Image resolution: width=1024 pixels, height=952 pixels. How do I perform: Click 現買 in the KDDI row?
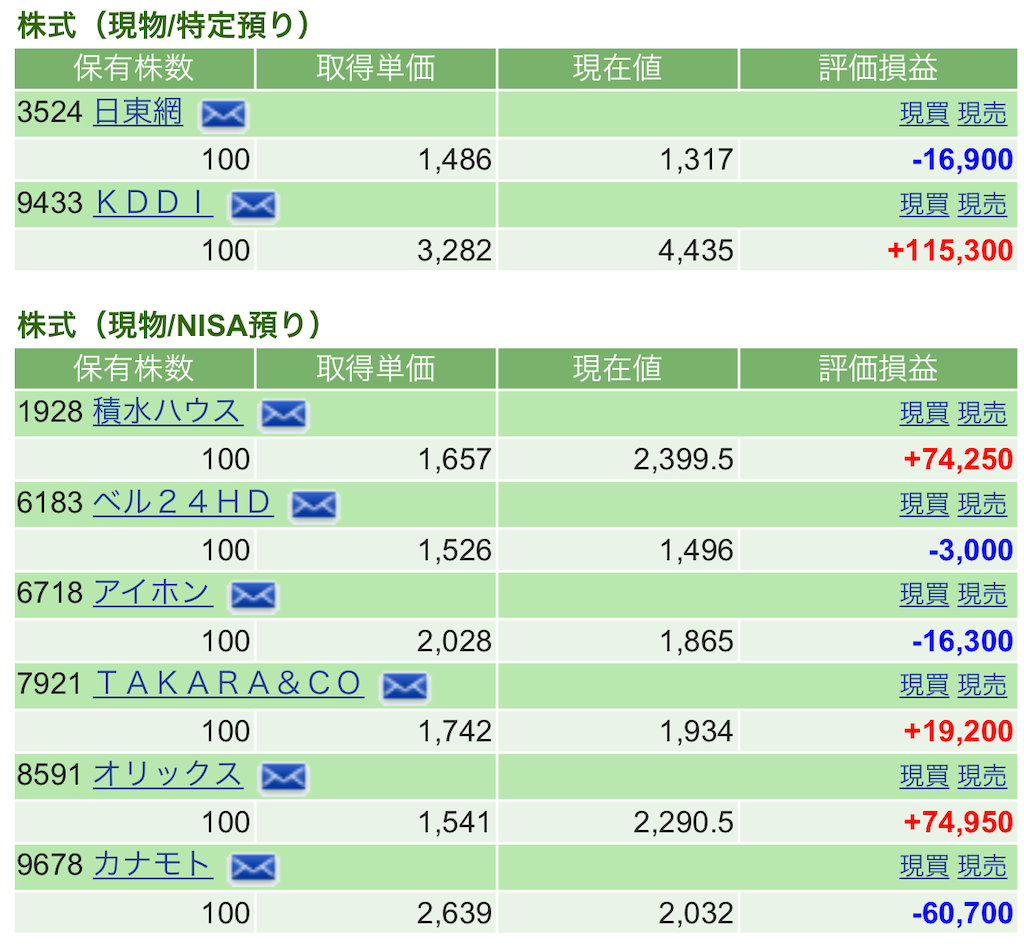924,204
